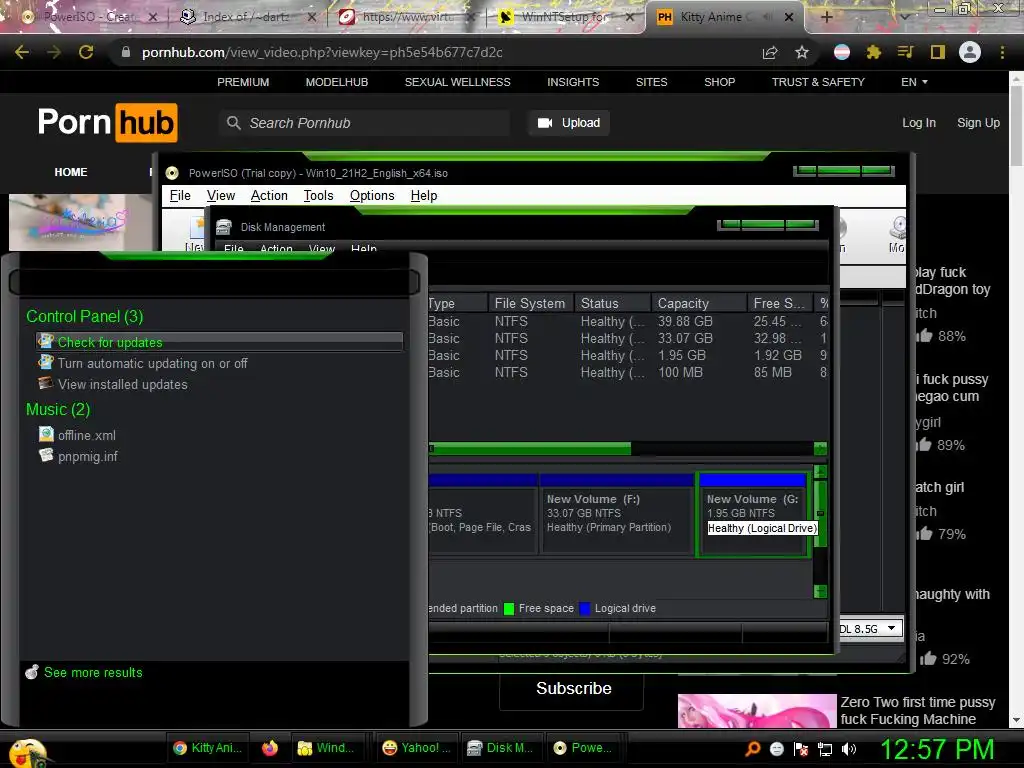Select the 100 MB volume row

click(628, 372)
